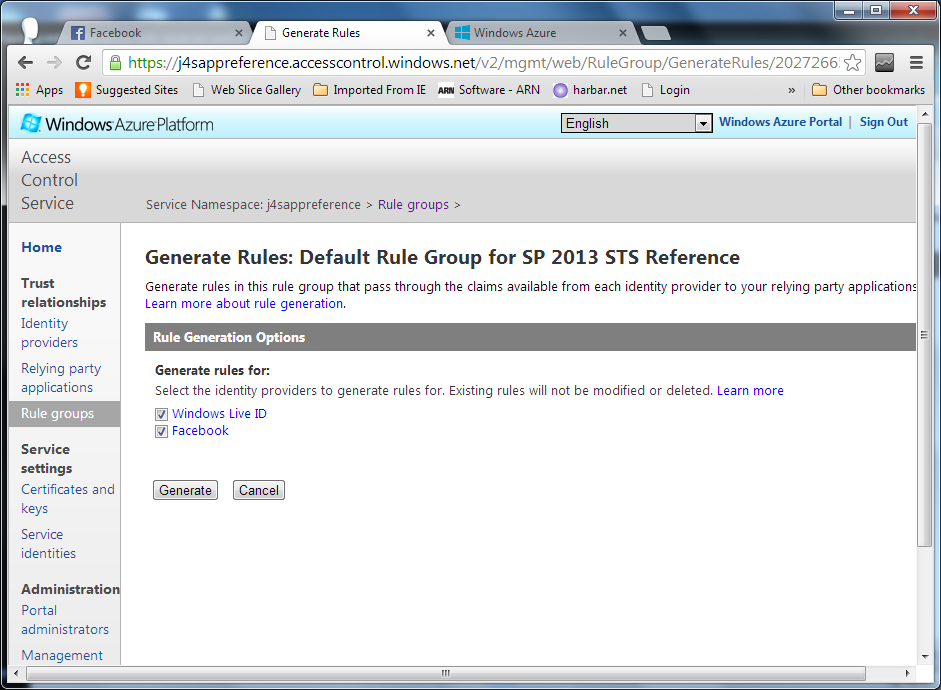Open the Windows Azure Portal link

pos(780,122)
